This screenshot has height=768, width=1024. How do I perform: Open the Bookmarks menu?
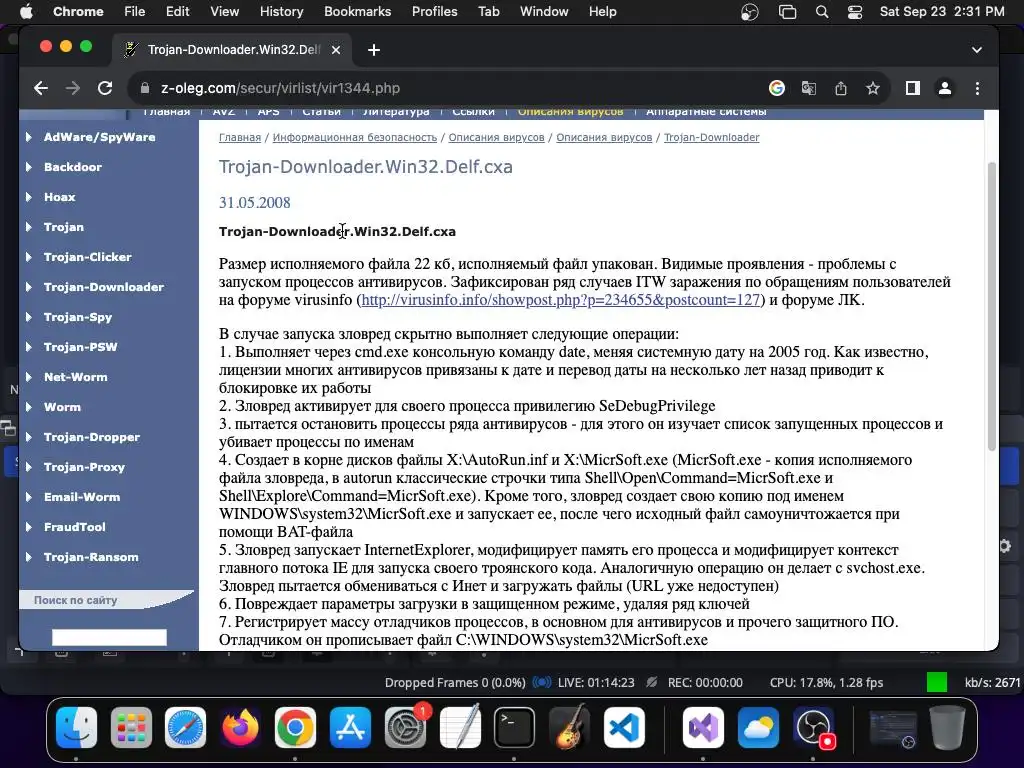click(x=357, y=12)
